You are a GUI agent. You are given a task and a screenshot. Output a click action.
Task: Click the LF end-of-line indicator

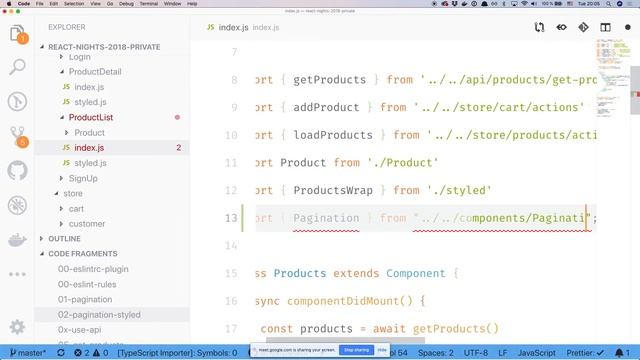coord(502,353)
